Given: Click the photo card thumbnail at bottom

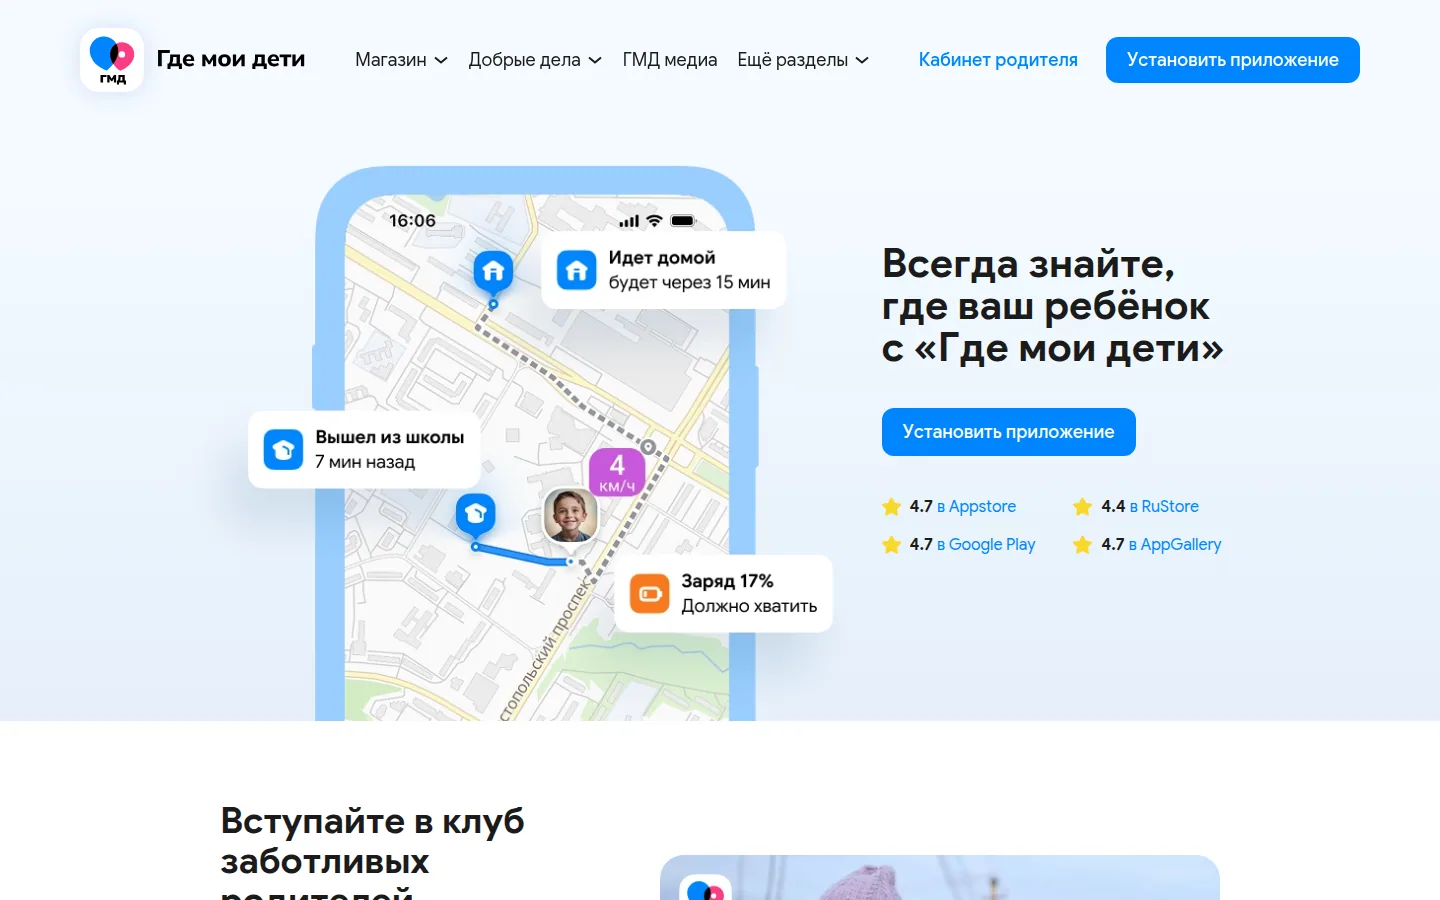Looking at the screenshot, I should 940,878.
